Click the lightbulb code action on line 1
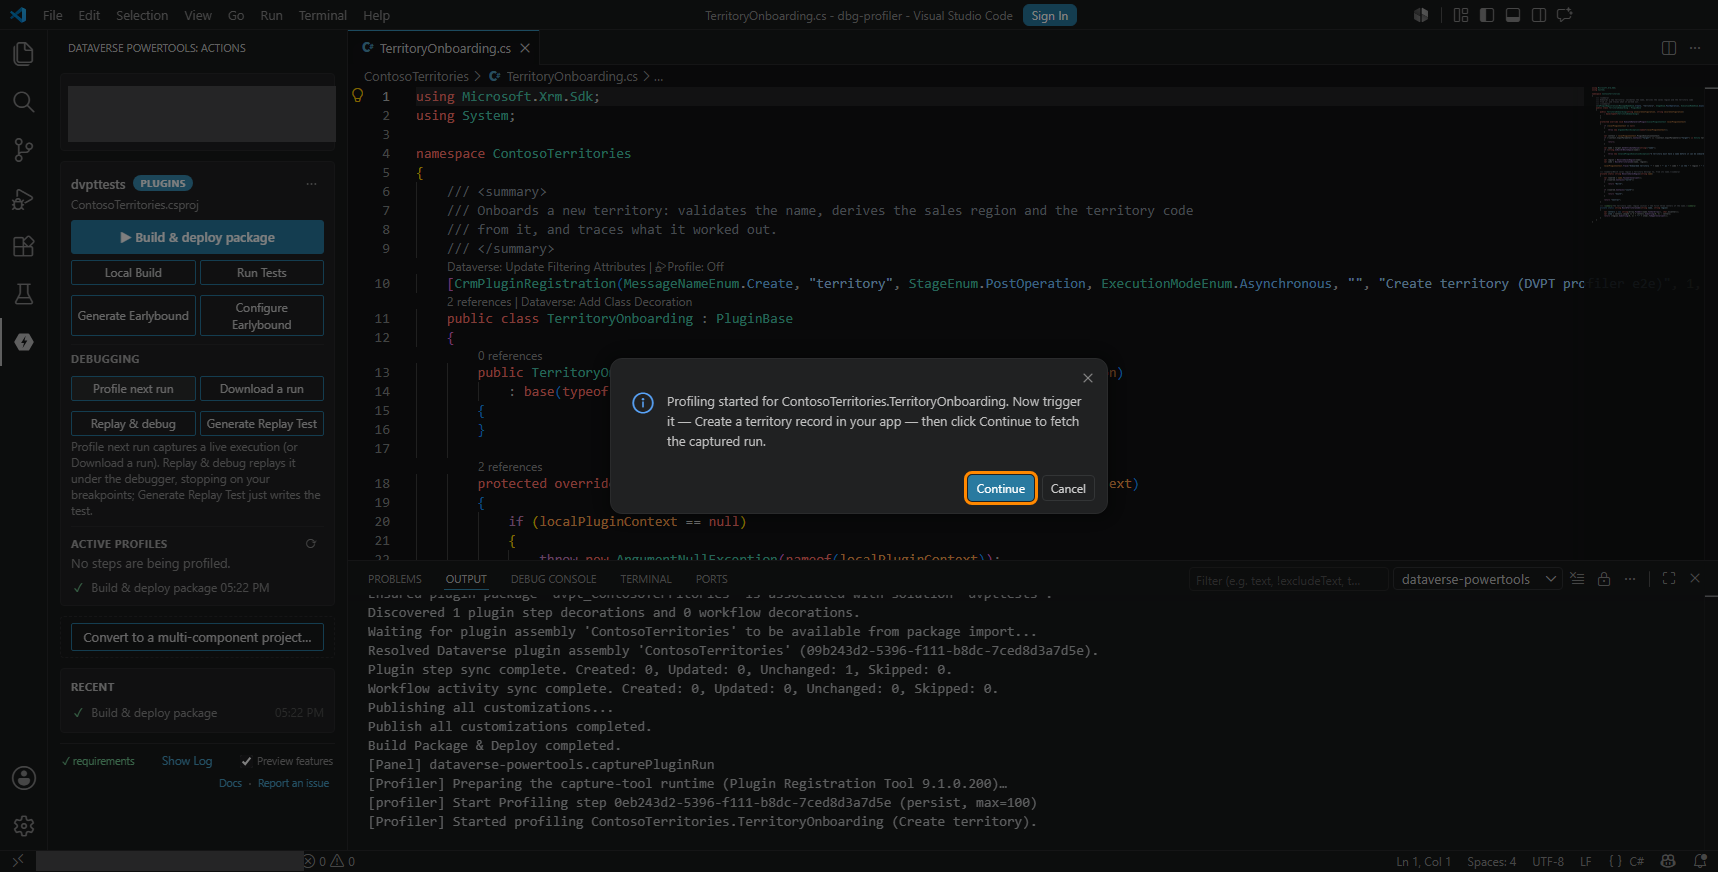The height and width of the screenshot is (872, 1718). coord(358,96)
